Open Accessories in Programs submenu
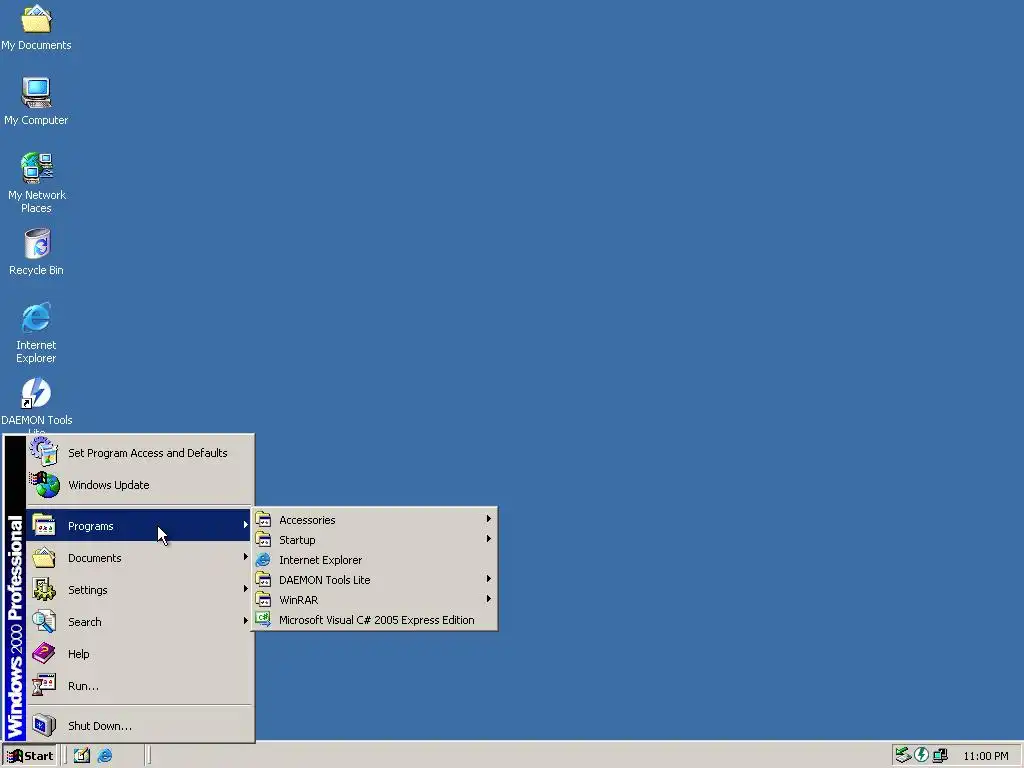The height and width of the screenshot is (768, 1024). pyautogui.click(x=375, y=520)
